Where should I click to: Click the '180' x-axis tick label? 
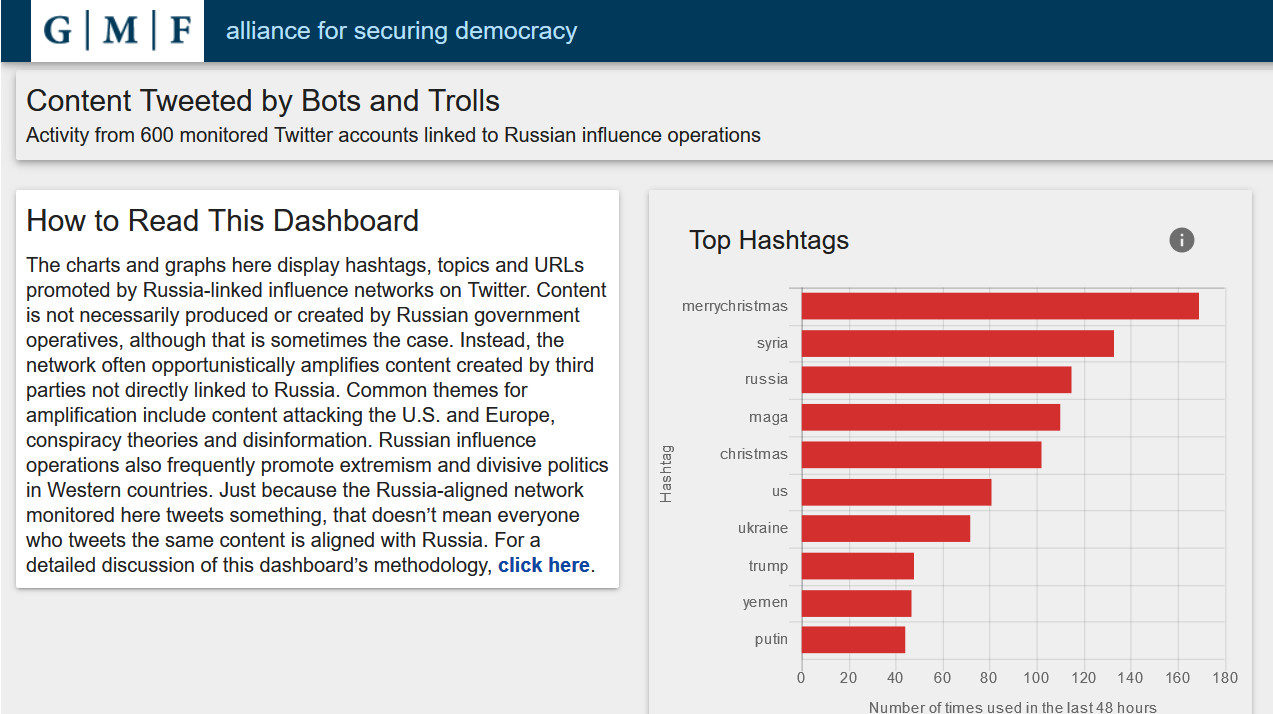click(1224, 678)
